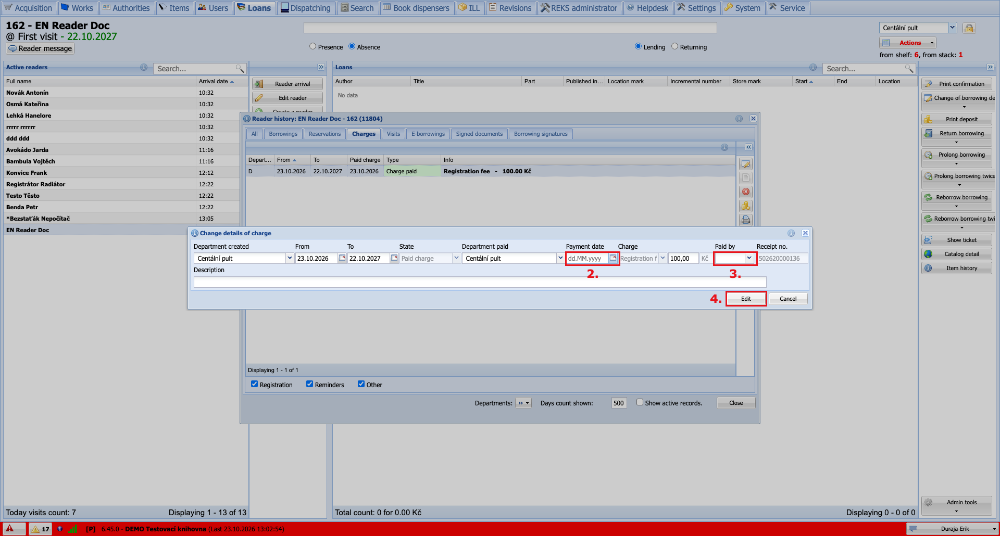This screenshot has height=536, width=1000.
Task: Collapse the Reader history side toolbar
Action: coord(748,147)
